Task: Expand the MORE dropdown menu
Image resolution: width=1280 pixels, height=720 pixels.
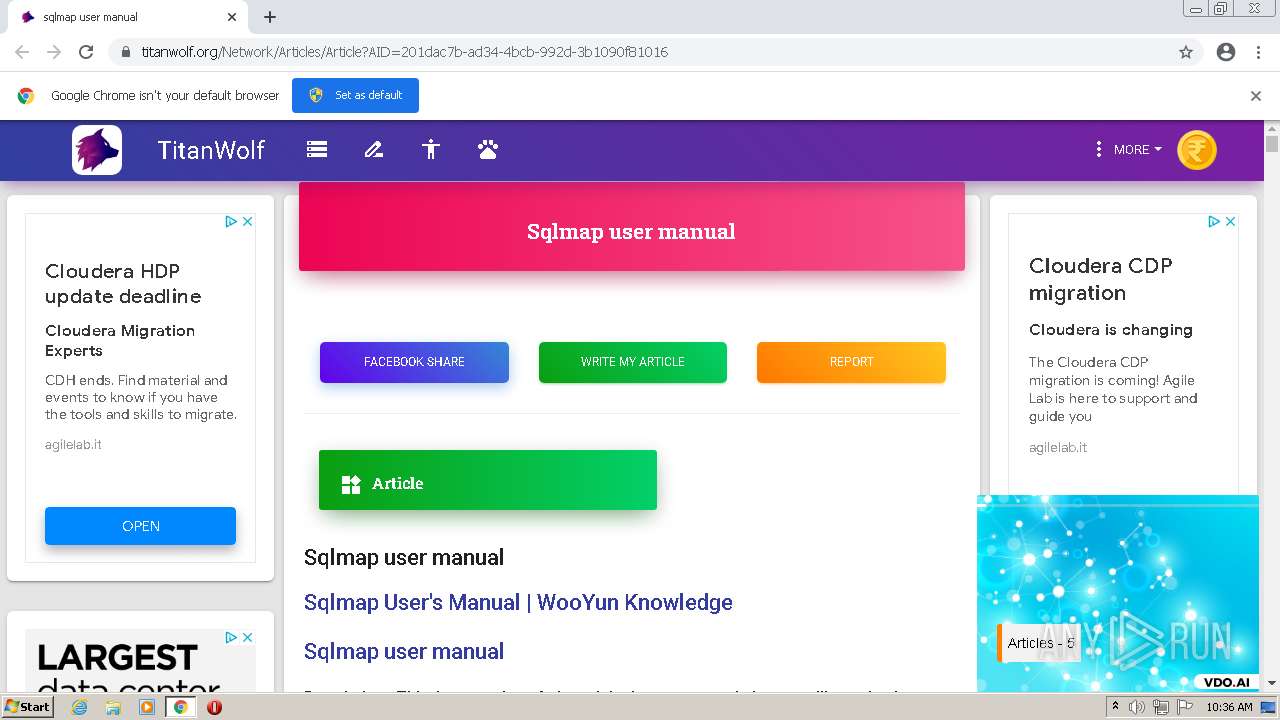Action: [x=1138, y=149]
